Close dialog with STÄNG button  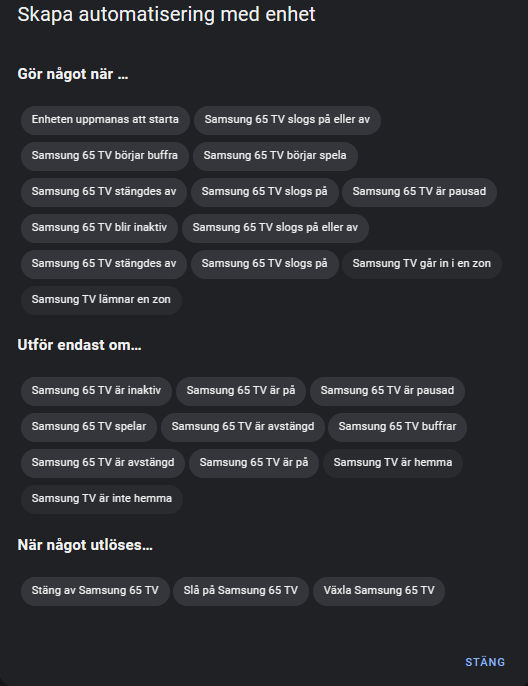coord(485,662)
